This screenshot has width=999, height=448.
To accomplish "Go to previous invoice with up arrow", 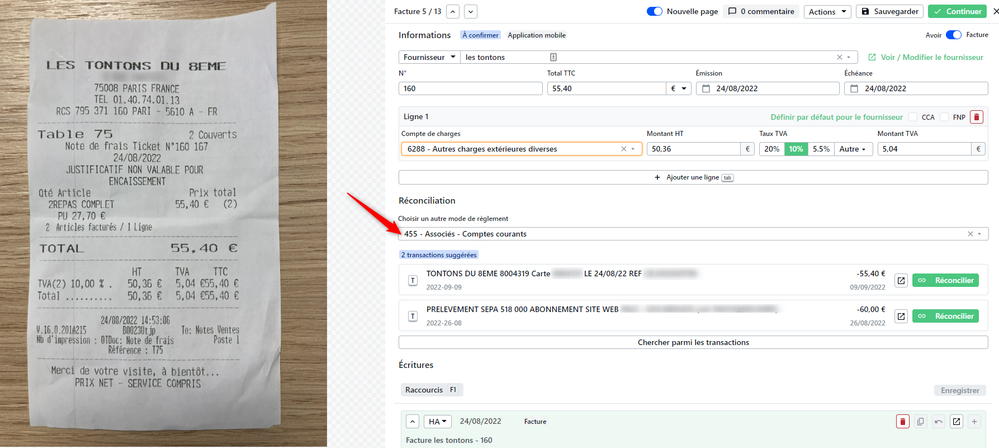I will point(453,12).
